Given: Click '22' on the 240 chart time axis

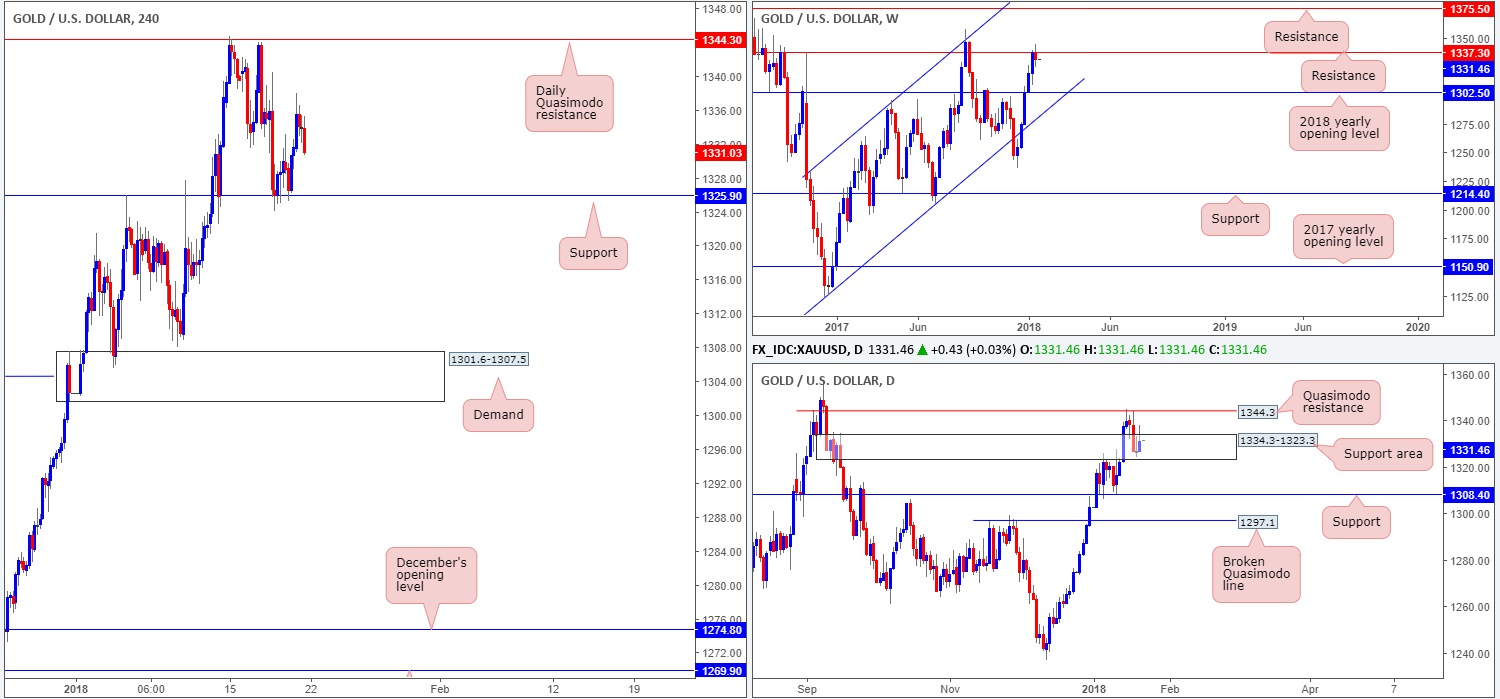Looking at the screenshot, I should click(x=311, y=689).
